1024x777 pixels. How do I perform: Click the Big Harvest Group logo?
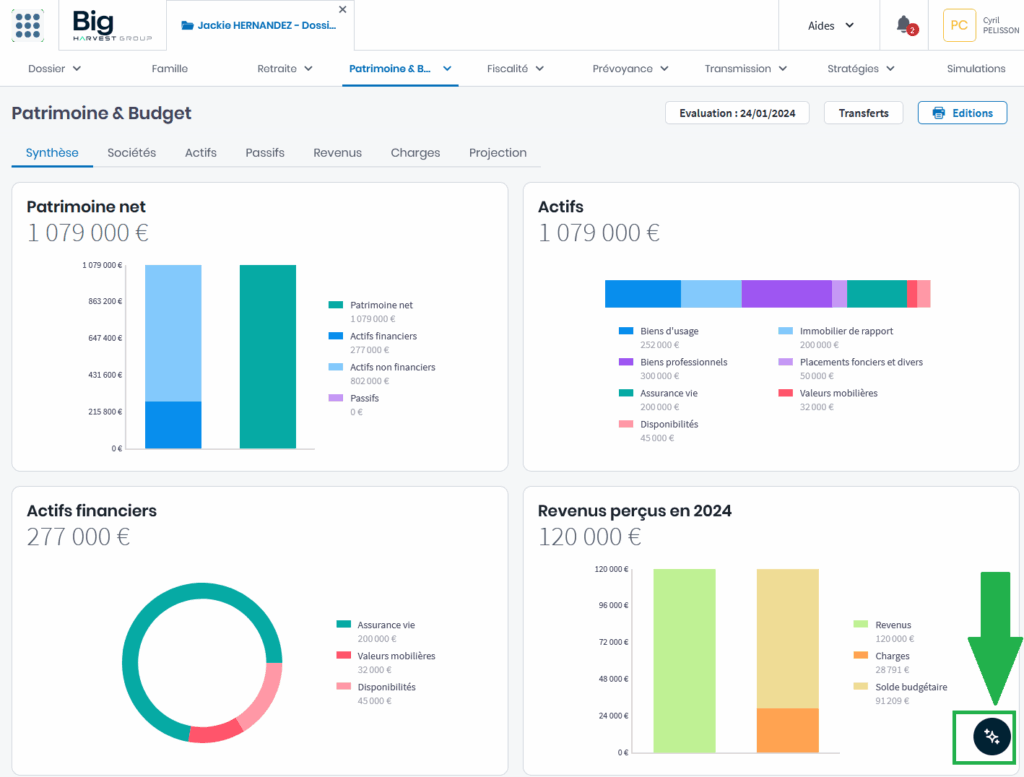pos(107,25)
